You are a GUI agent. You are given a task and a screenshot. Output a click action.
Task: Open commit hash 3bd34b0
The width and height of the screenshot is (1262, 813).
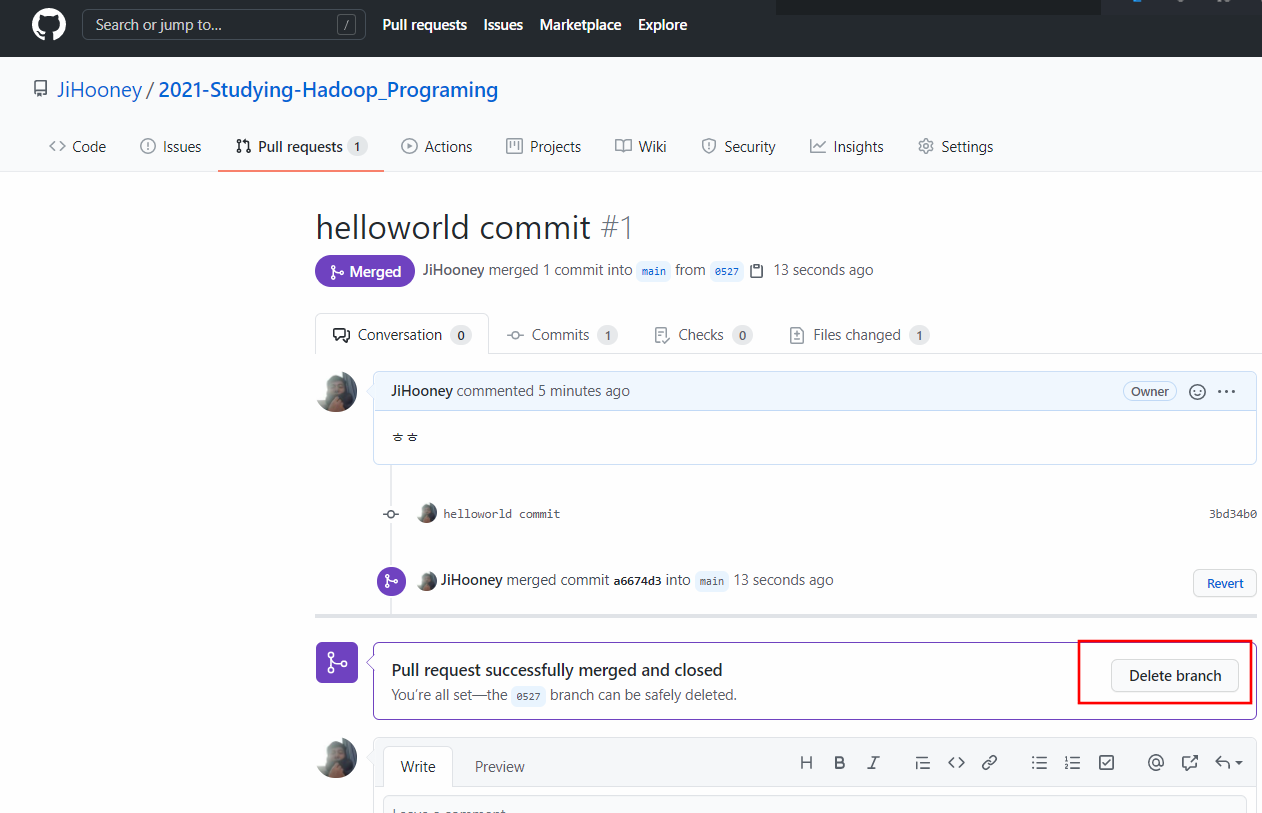click(1233, 514)
